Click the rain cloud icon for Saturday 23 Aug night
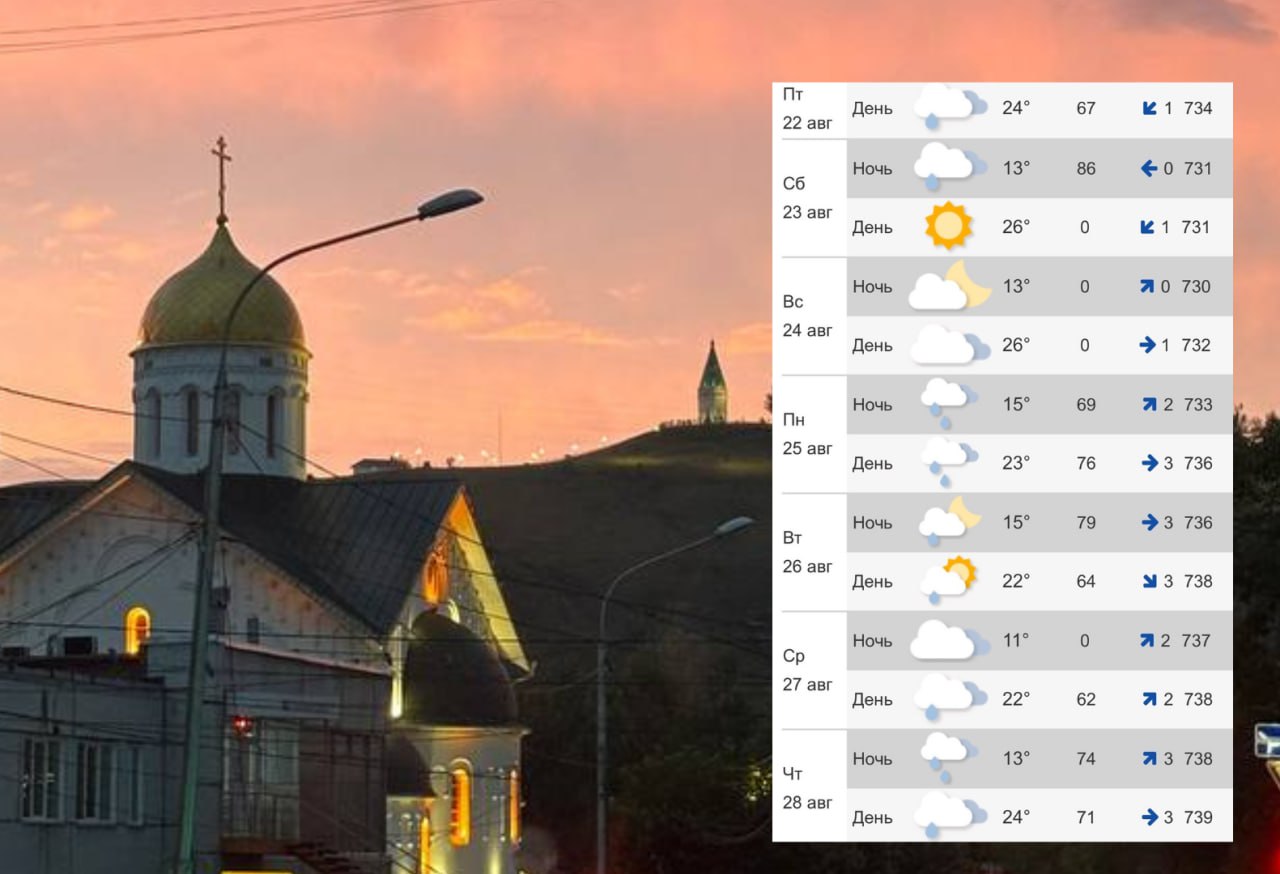 coord(950,166)
